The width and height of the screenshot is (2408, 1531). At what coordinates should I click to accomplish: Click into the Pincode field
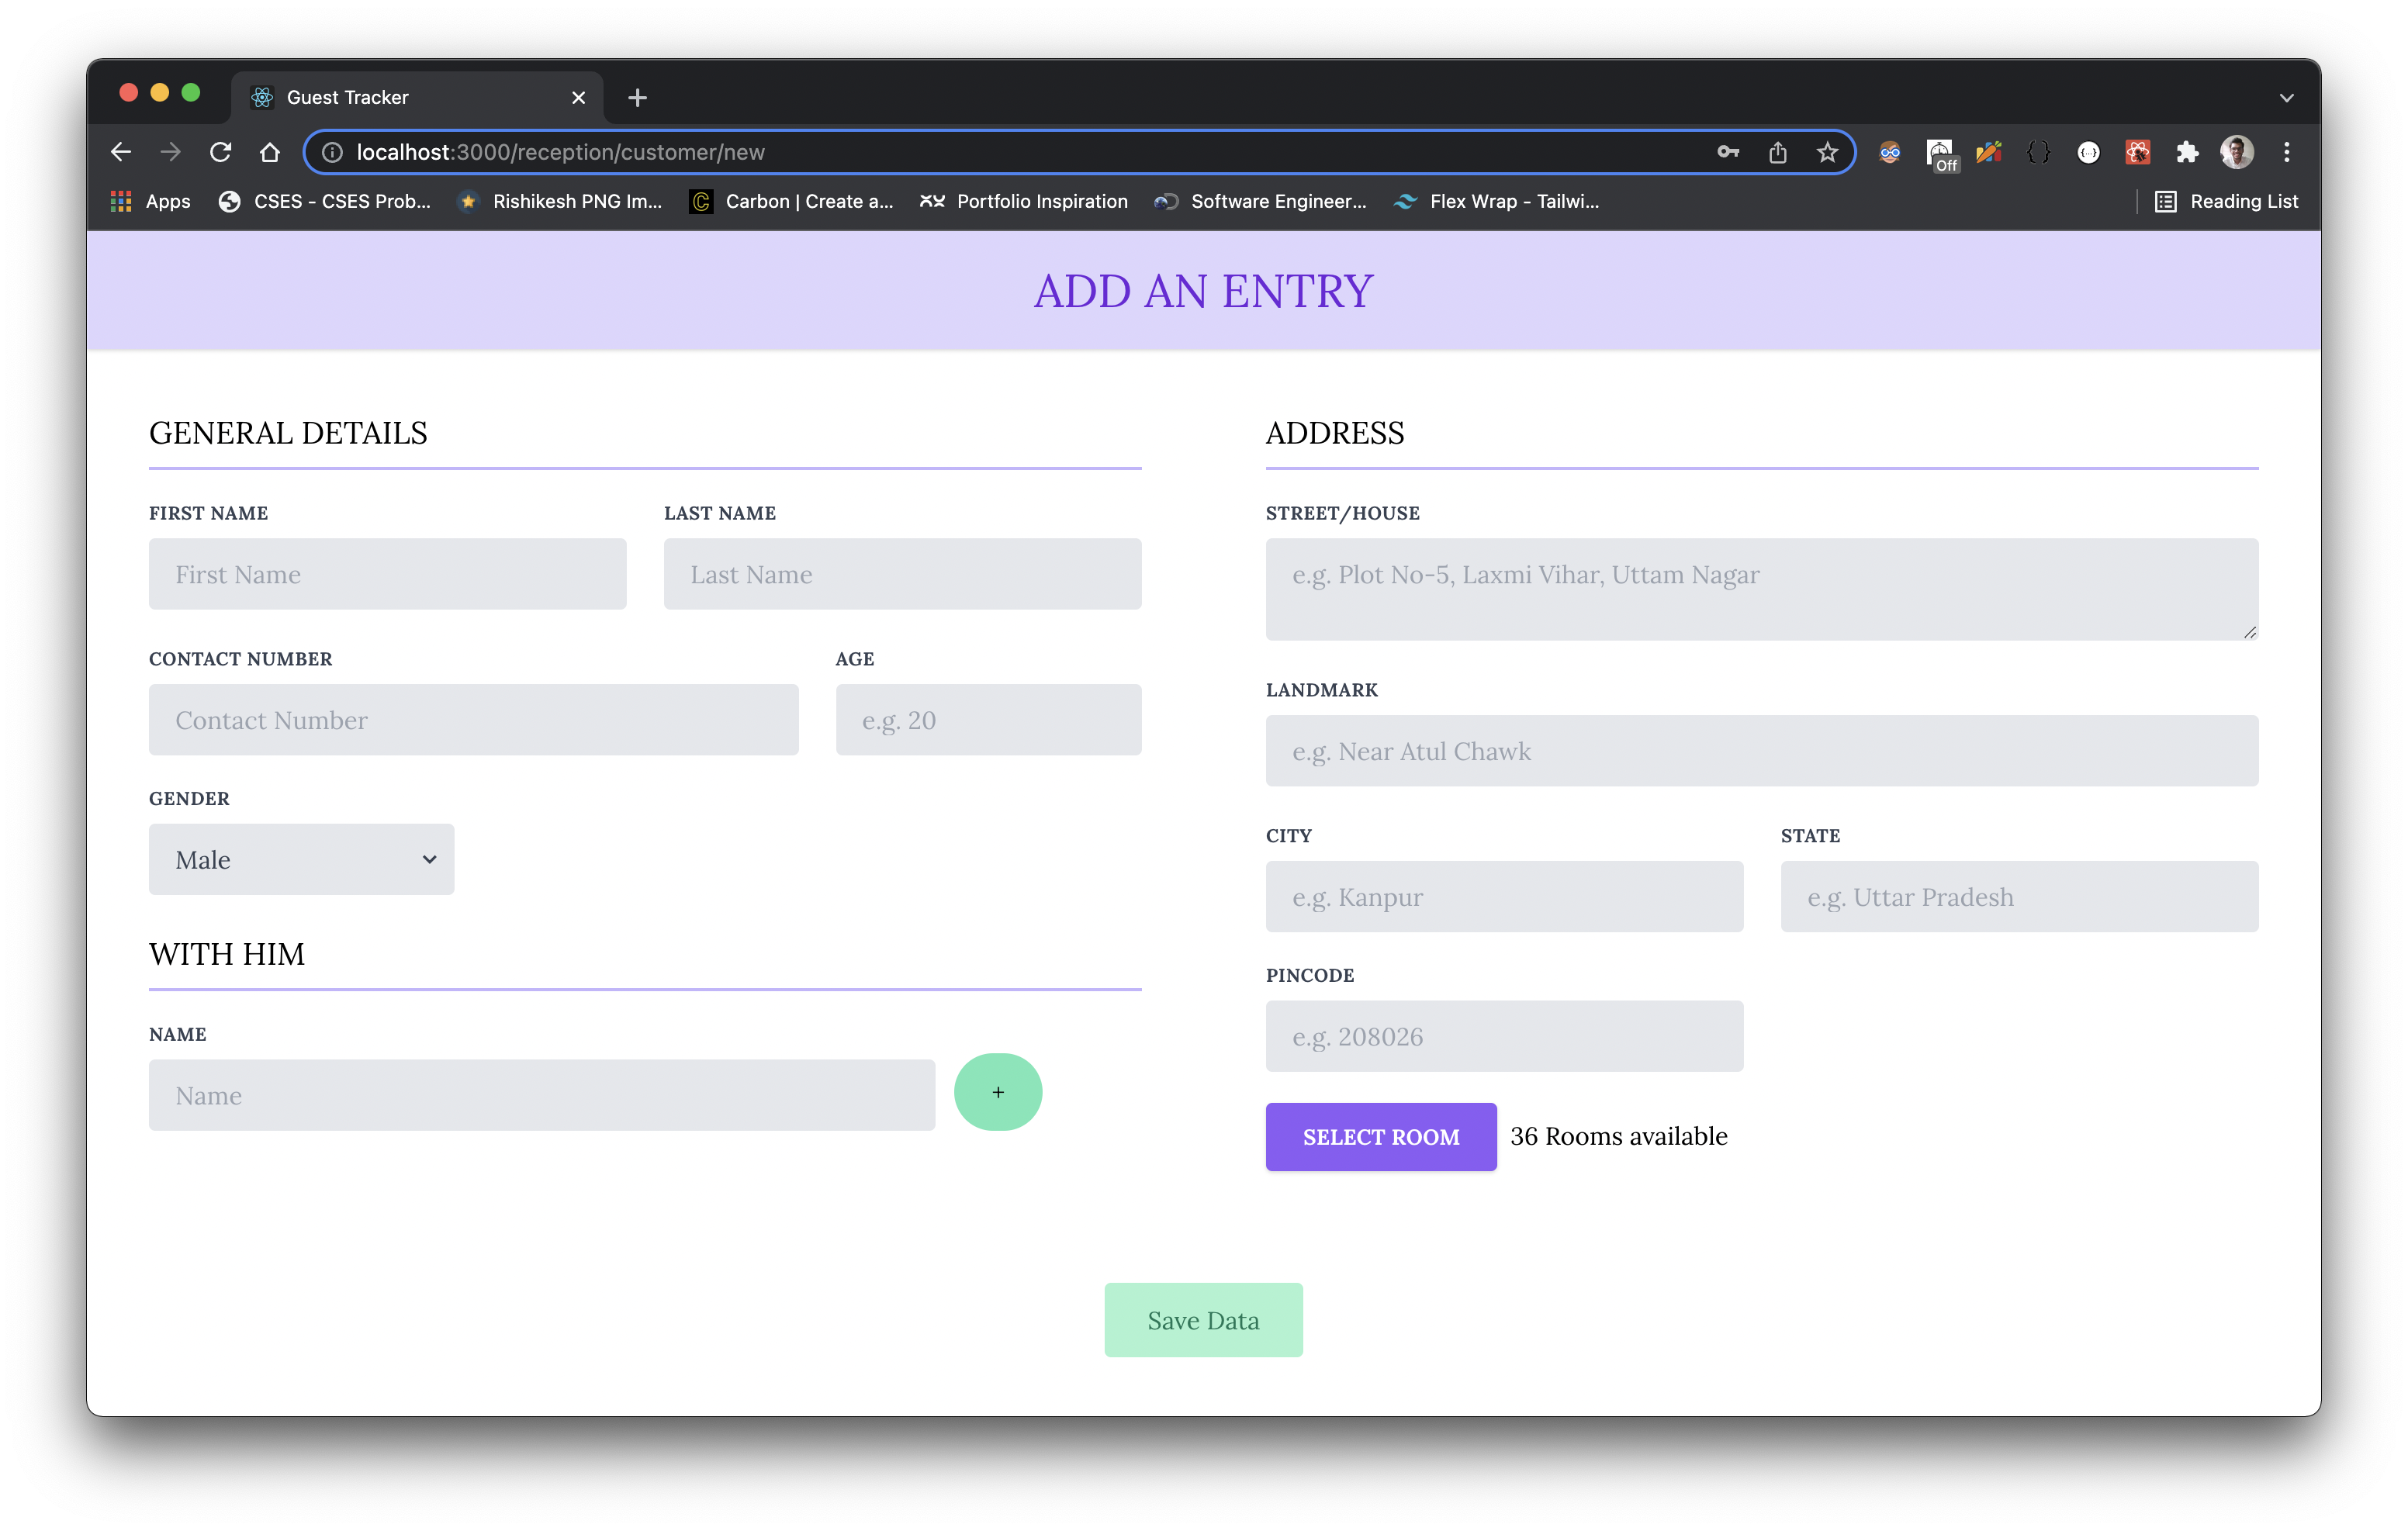(1505, 1036)
